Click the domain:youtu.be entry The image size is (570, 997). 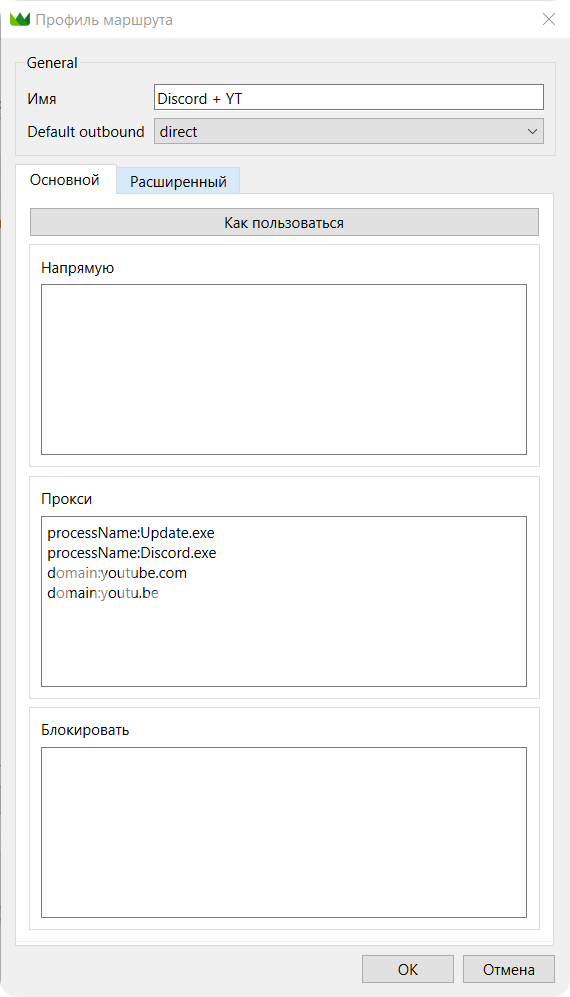[102, 594]
